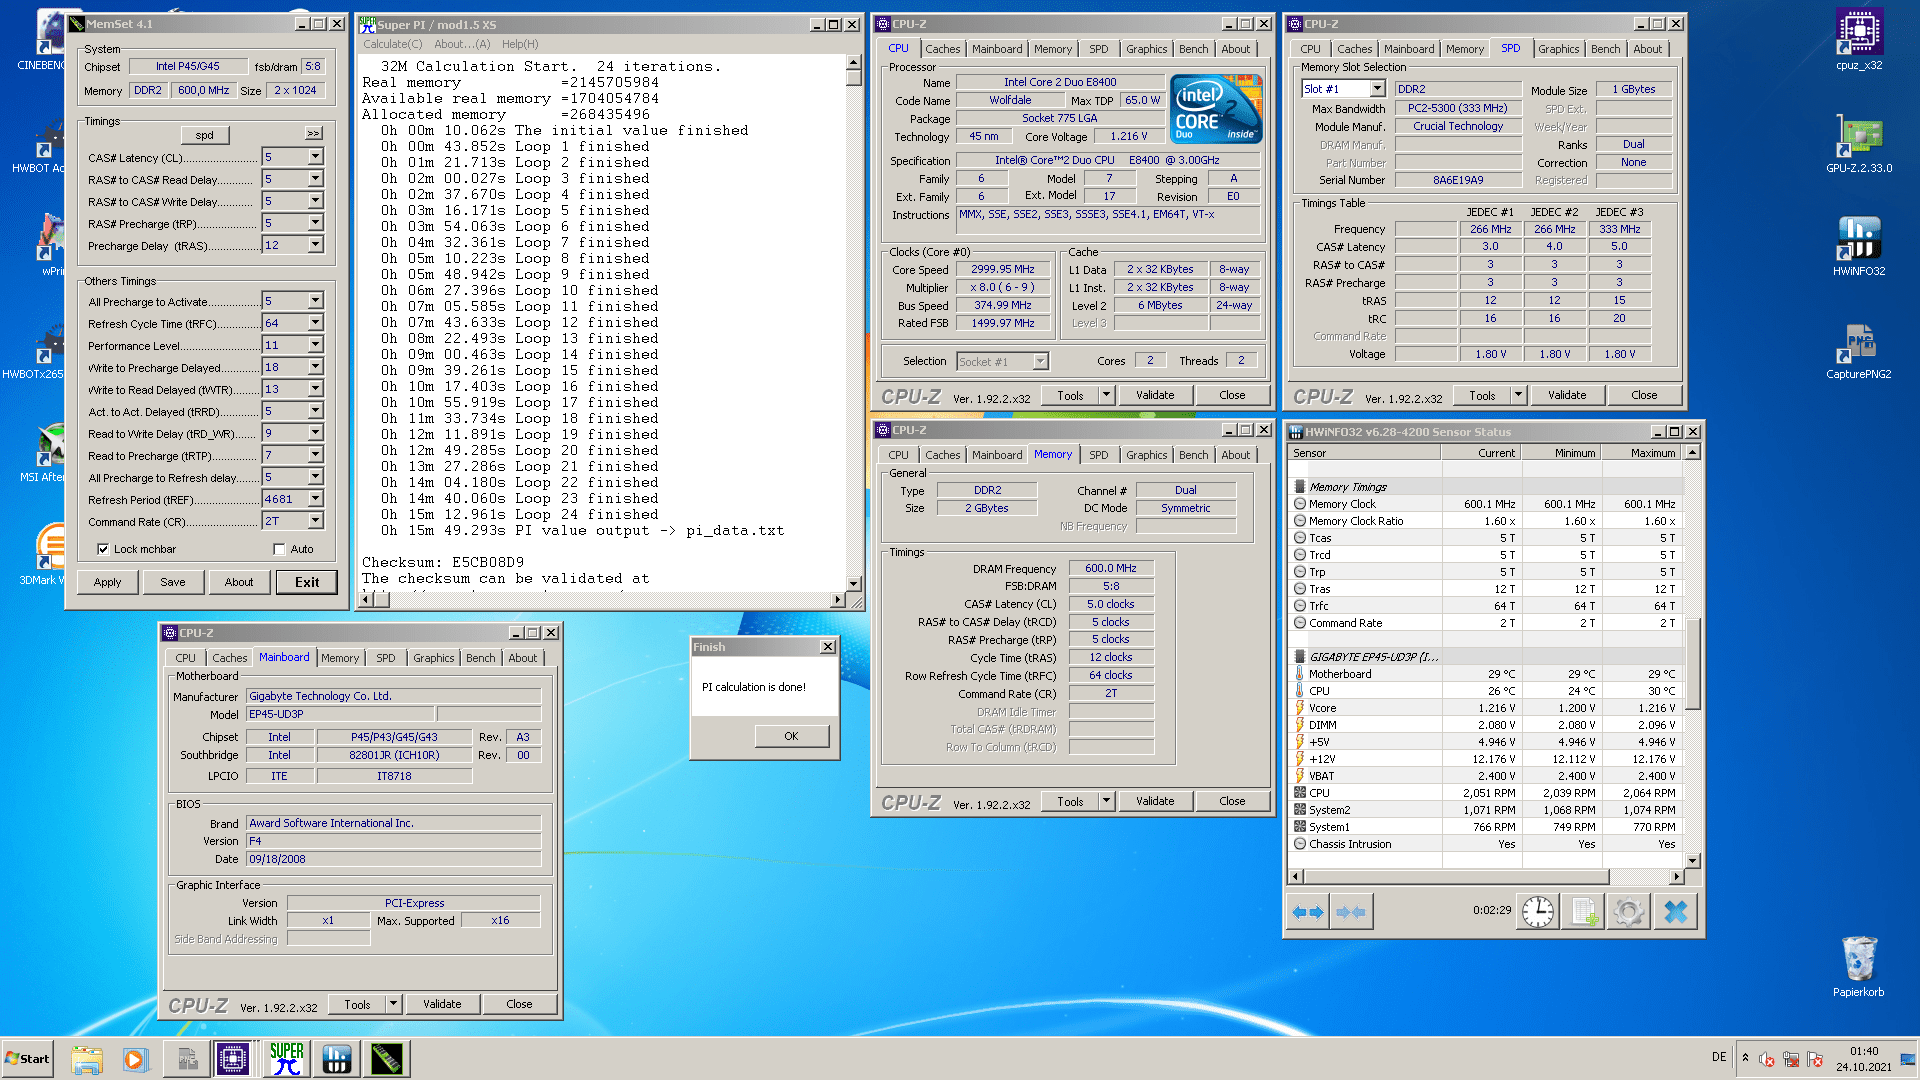Switch to Bench tab in CPU-Z SPD window
Screen dimensions: 1920x1080
point(1605,49)
